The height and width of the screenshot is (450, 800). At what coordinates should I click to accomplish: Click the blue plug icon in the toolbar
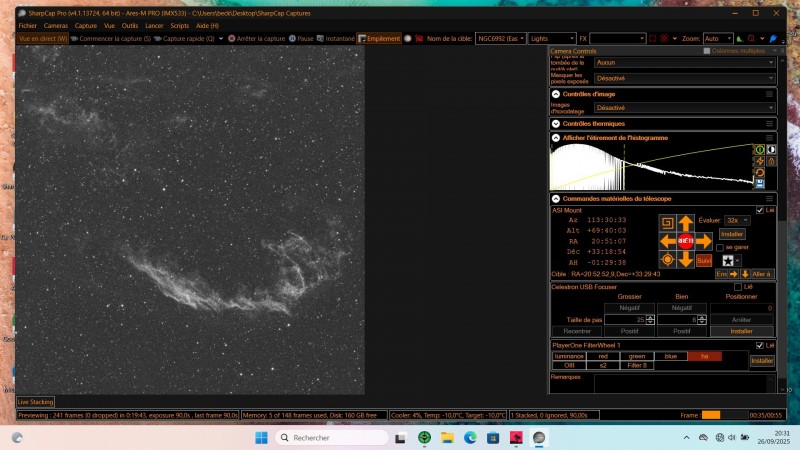coord(773,39)
